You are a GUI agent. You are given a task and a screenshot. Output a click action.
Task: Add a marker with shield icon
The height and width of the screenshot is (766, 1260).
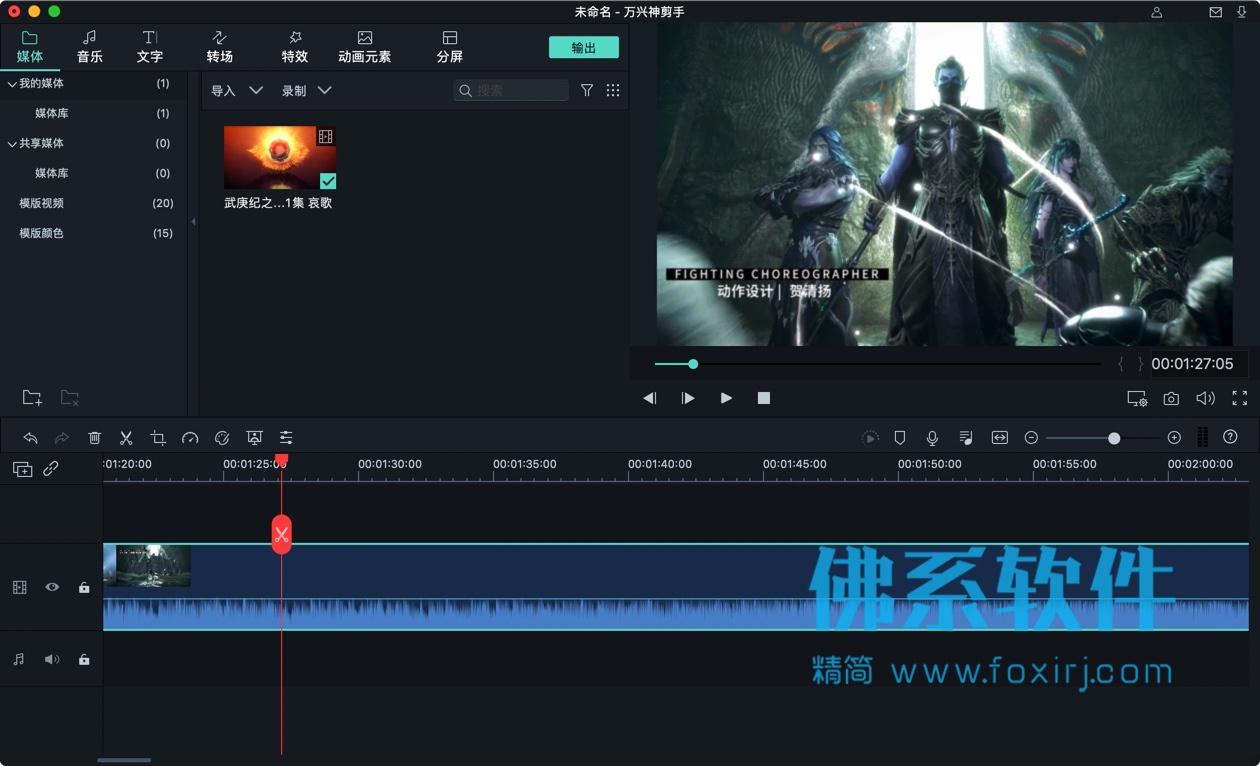coord(900,438)
